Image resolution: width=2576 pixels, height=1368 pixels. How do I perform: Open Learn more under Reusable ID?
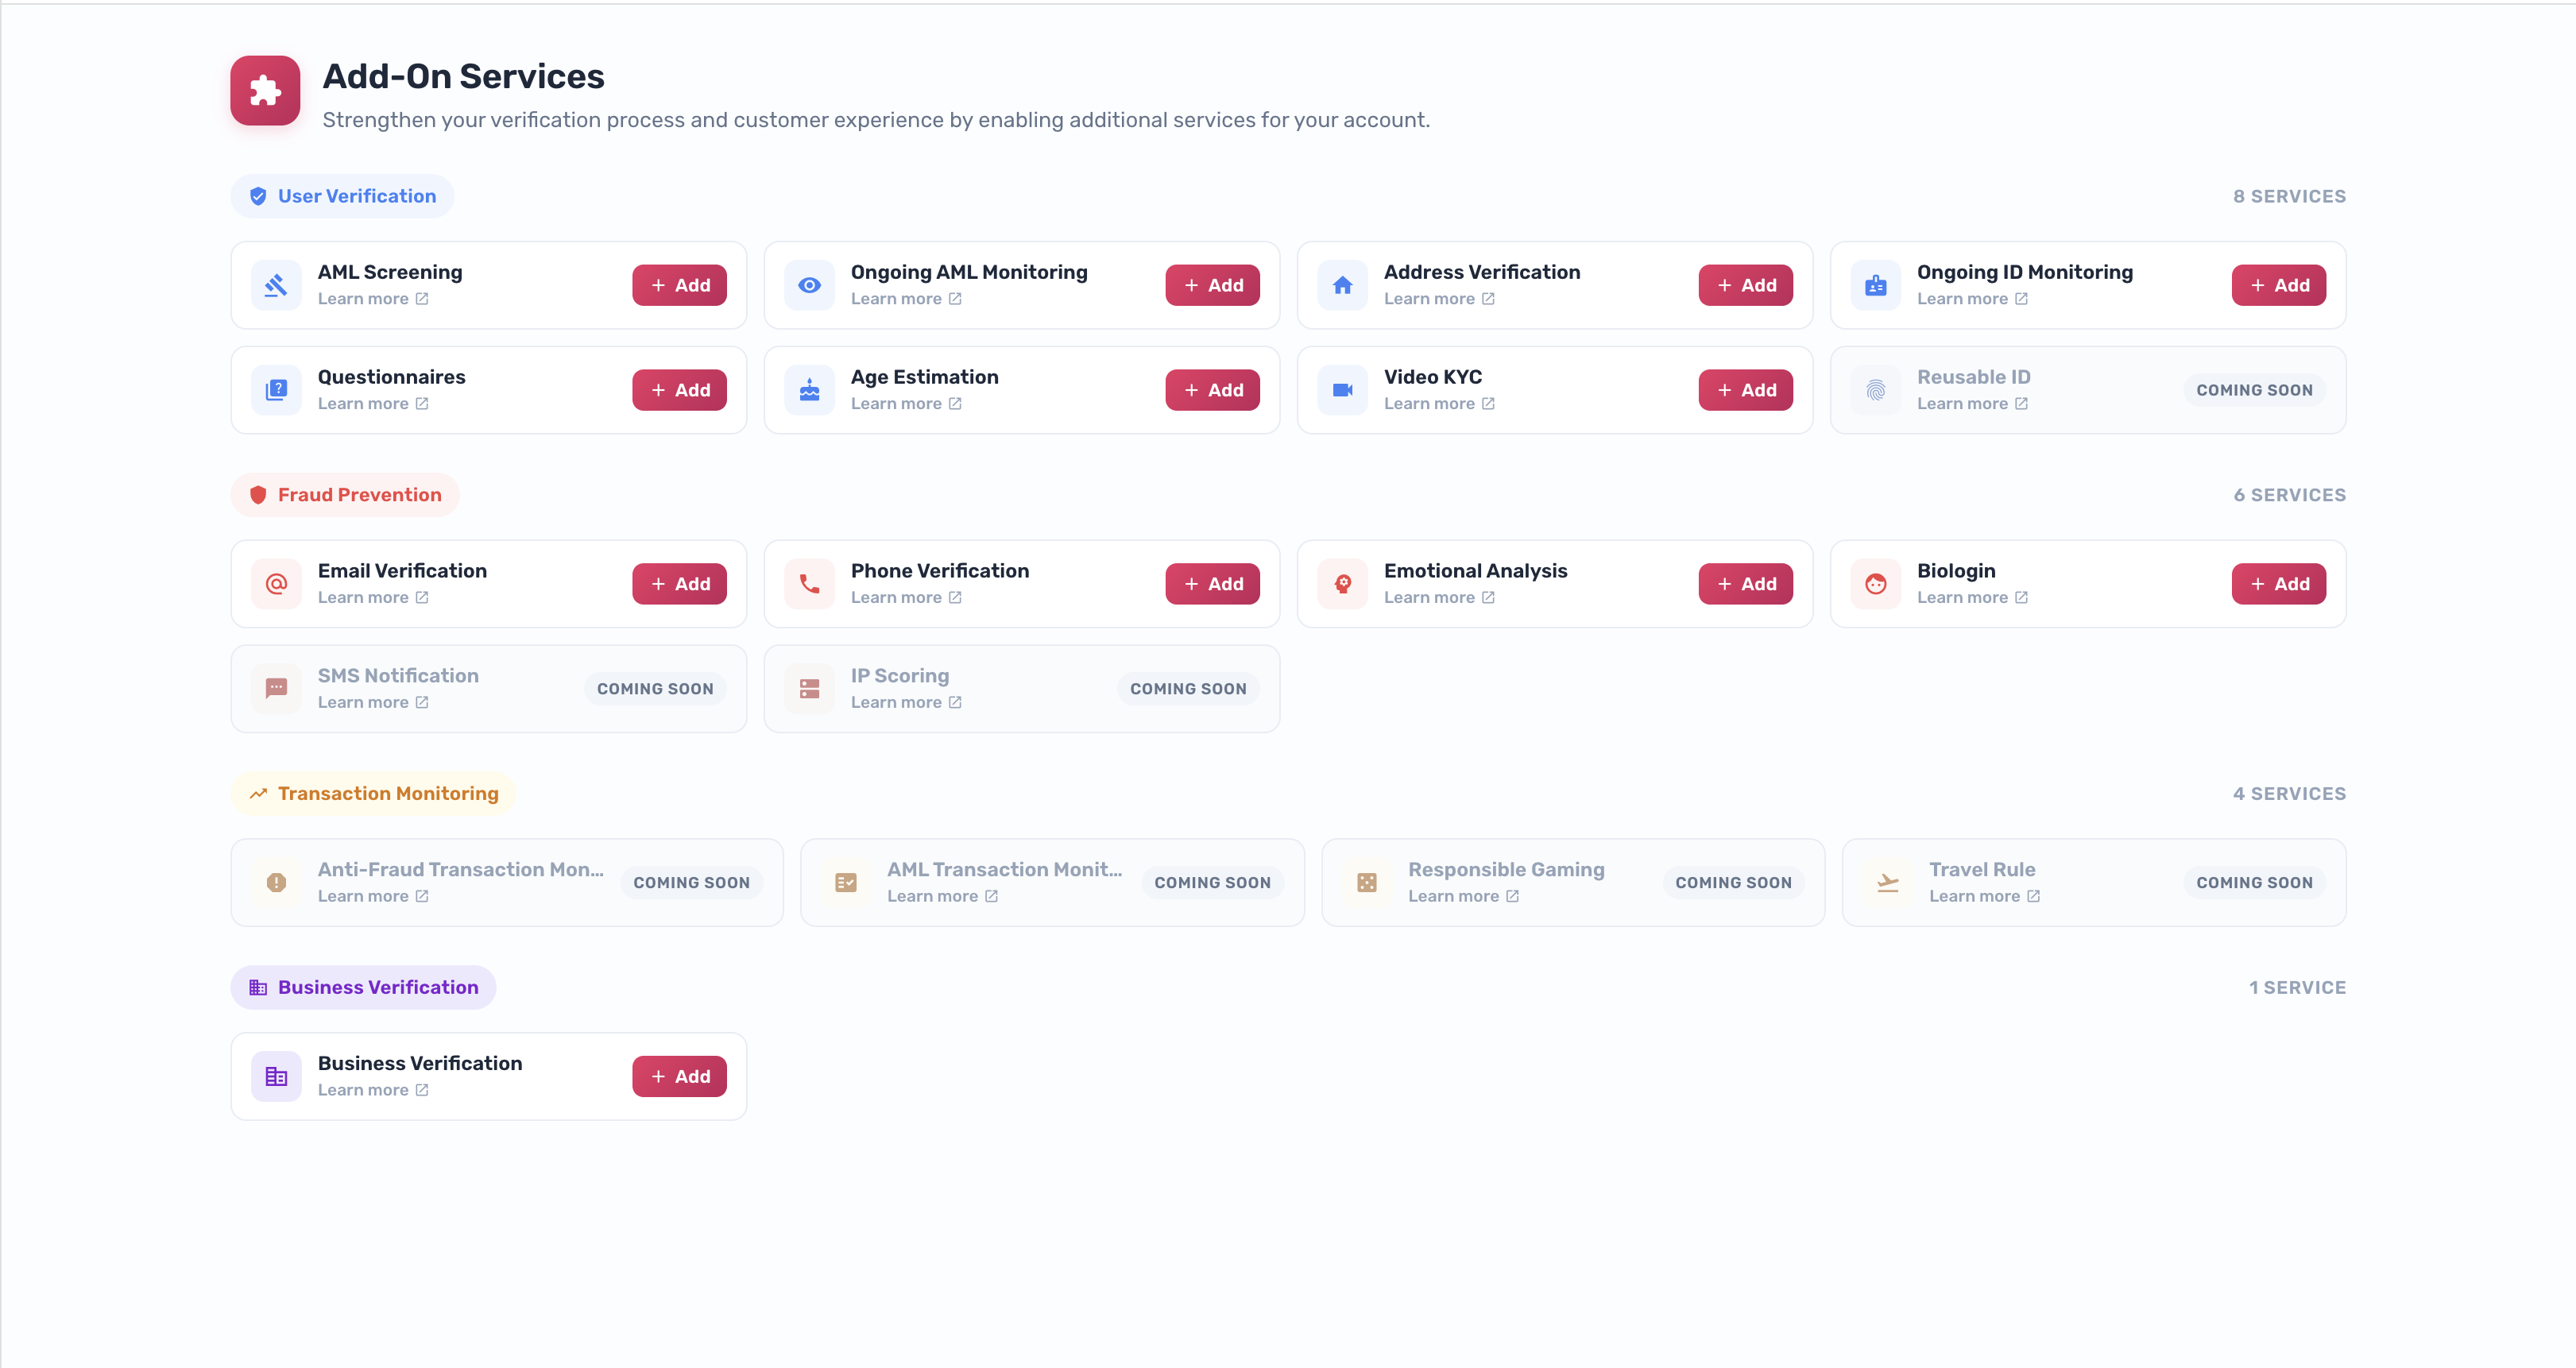(x=1971, y=404)
